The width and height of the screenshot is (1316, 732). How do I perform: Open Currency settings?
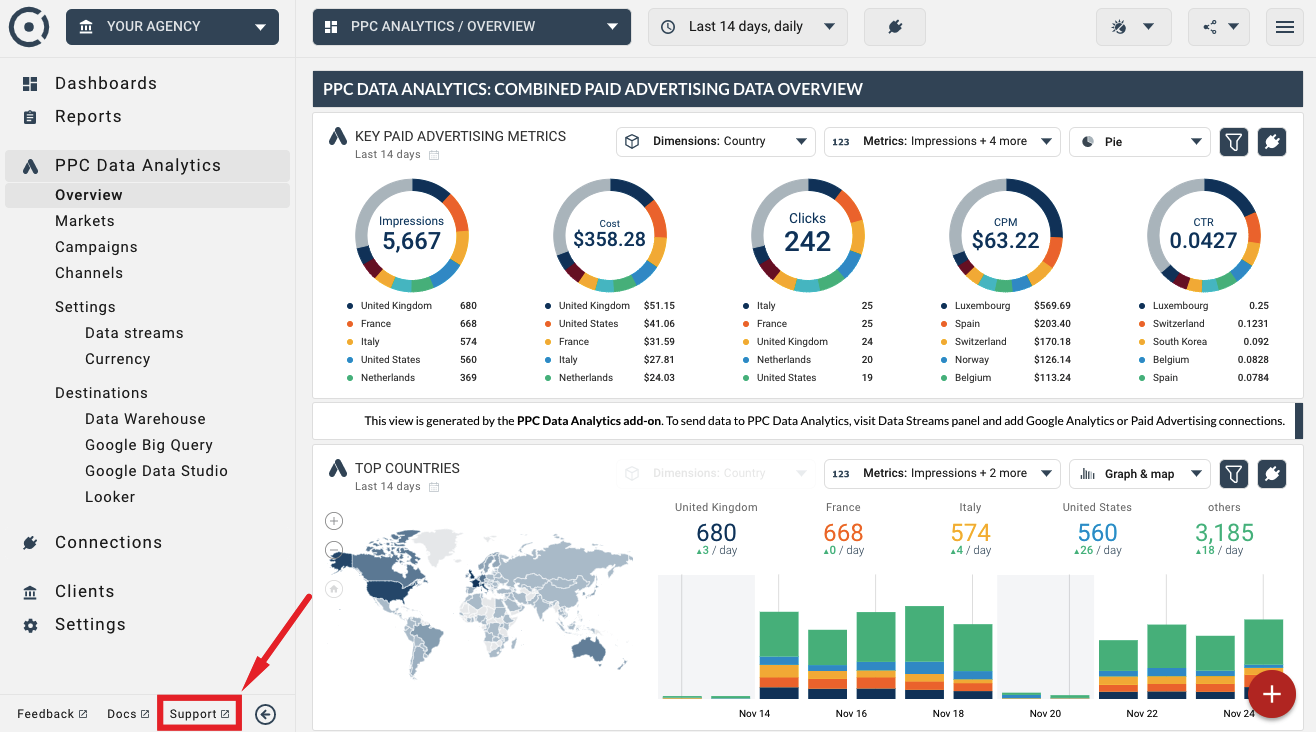pyautogui.click(x=117, y=359)
